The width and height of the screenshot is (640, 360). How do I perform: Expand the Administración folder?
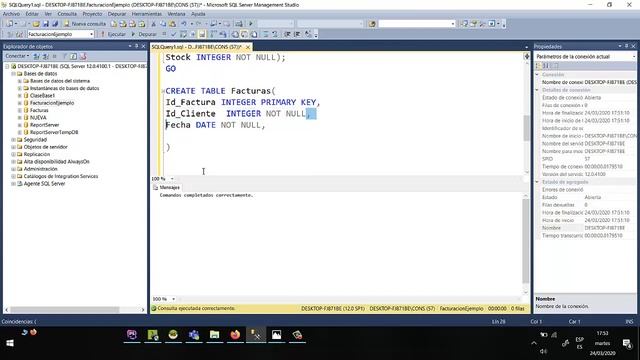click(13, 169)
